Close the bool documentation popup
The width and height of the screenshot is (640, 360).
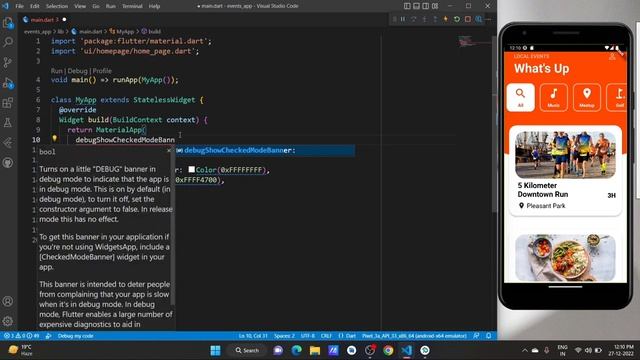tap(169, 151)
